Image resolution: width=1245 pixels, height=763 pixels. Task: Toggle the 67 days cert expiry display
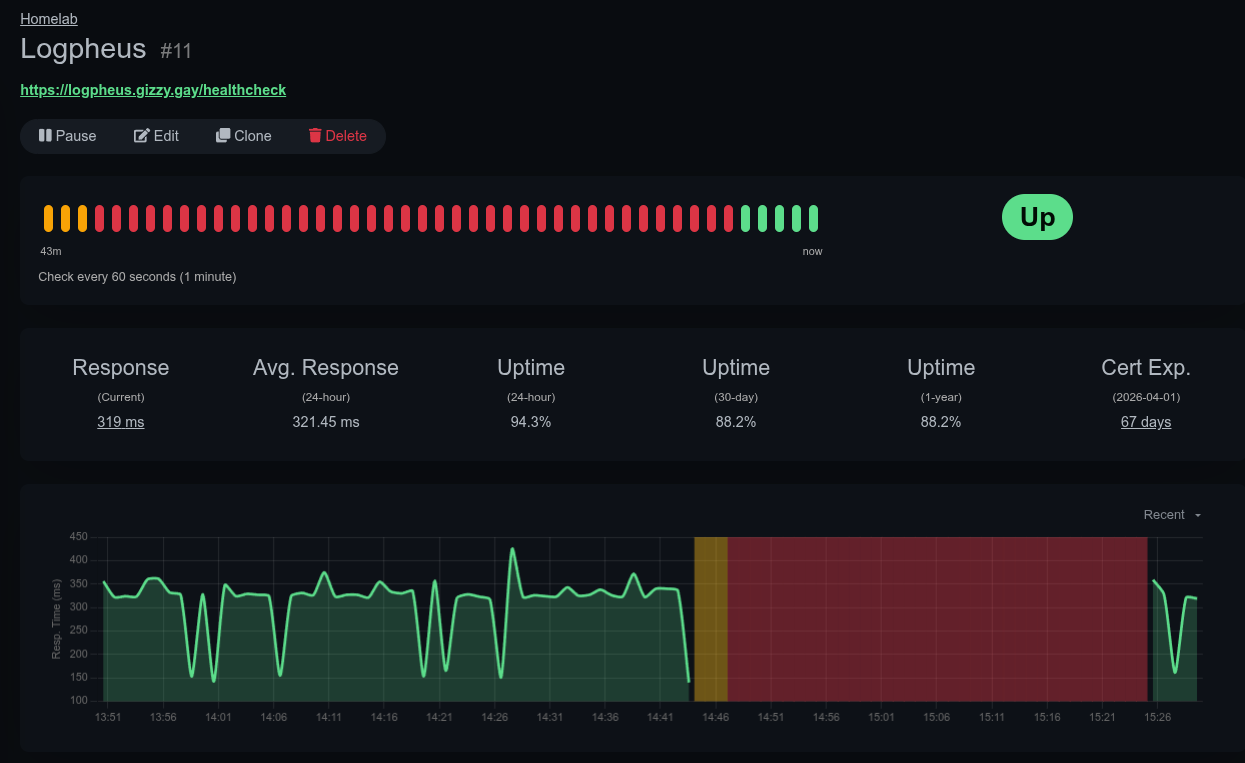[x=1145, y=422]
